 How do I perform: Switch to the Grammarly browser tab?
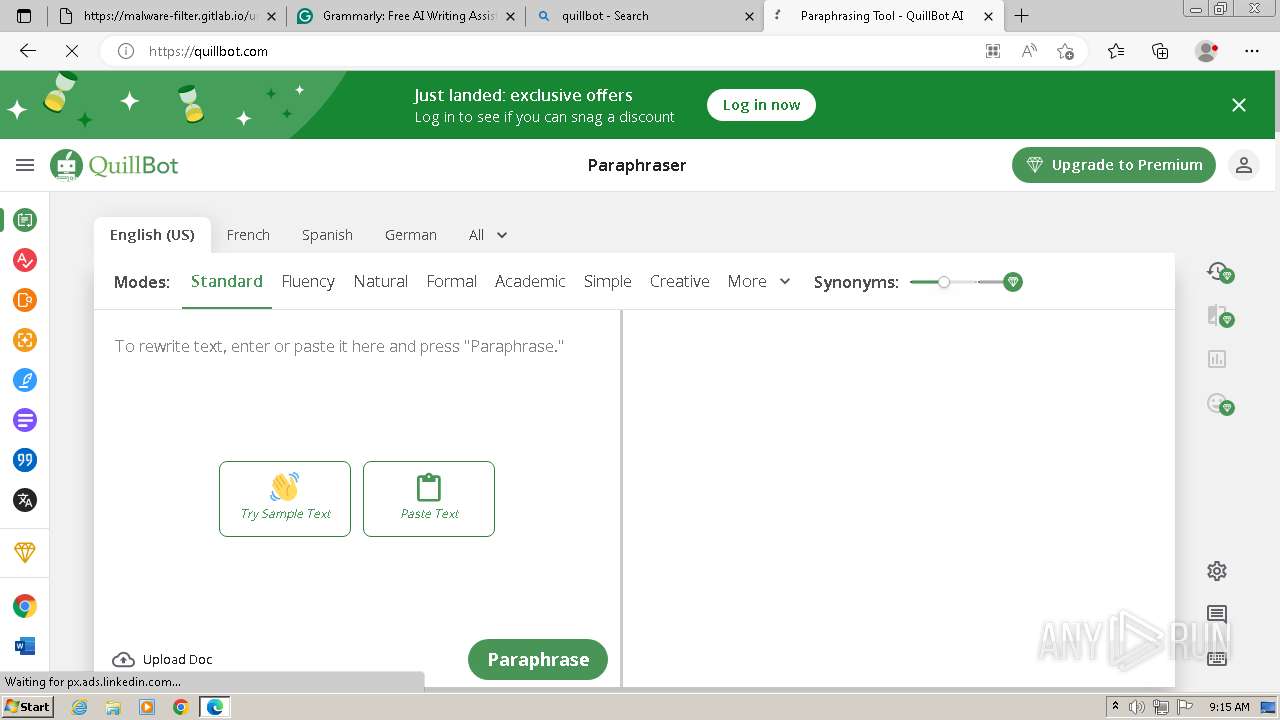406,16
